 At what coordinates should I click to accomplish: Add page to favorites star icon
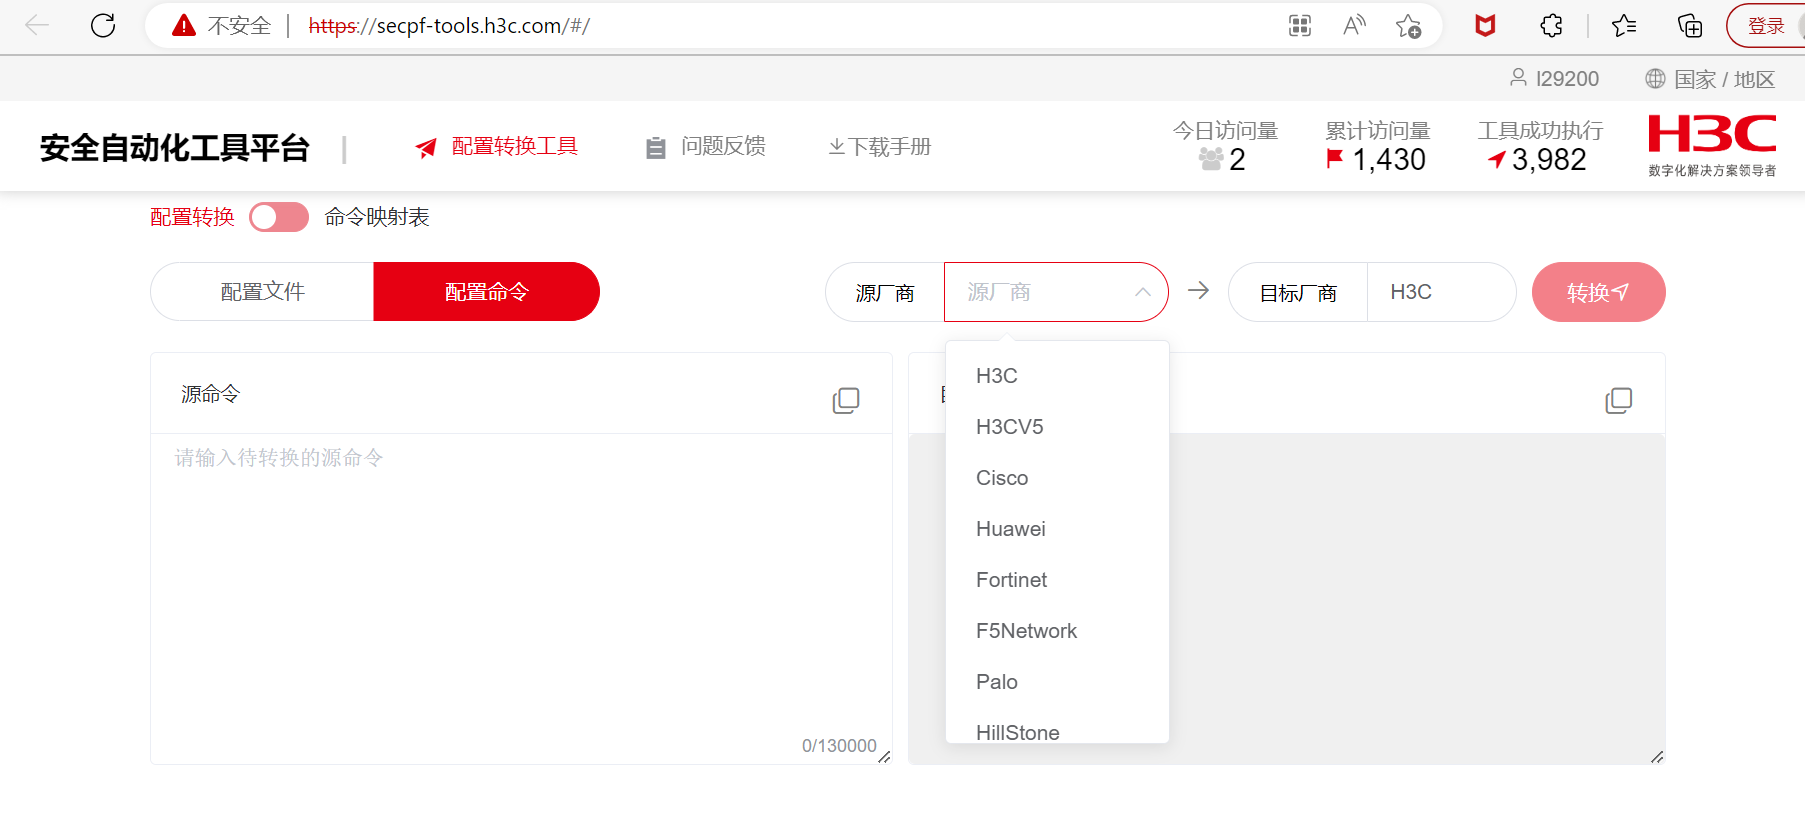[1408, 26]
